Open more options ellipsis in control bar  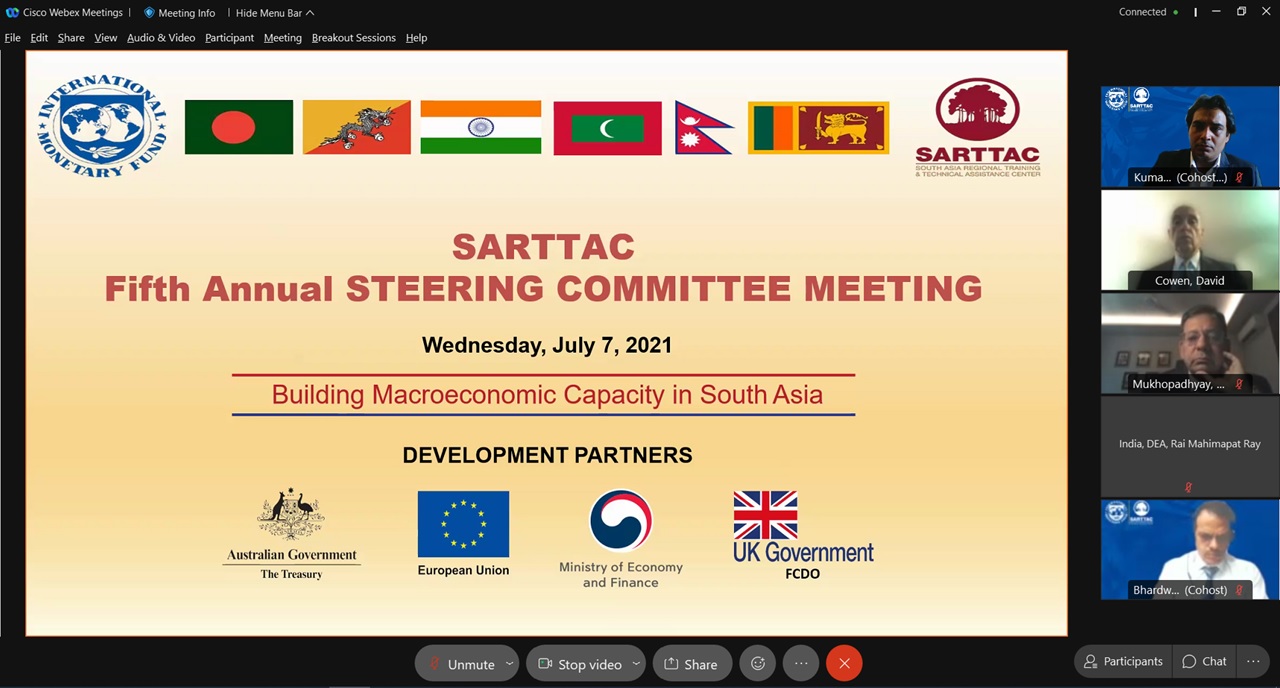(801, 664)
